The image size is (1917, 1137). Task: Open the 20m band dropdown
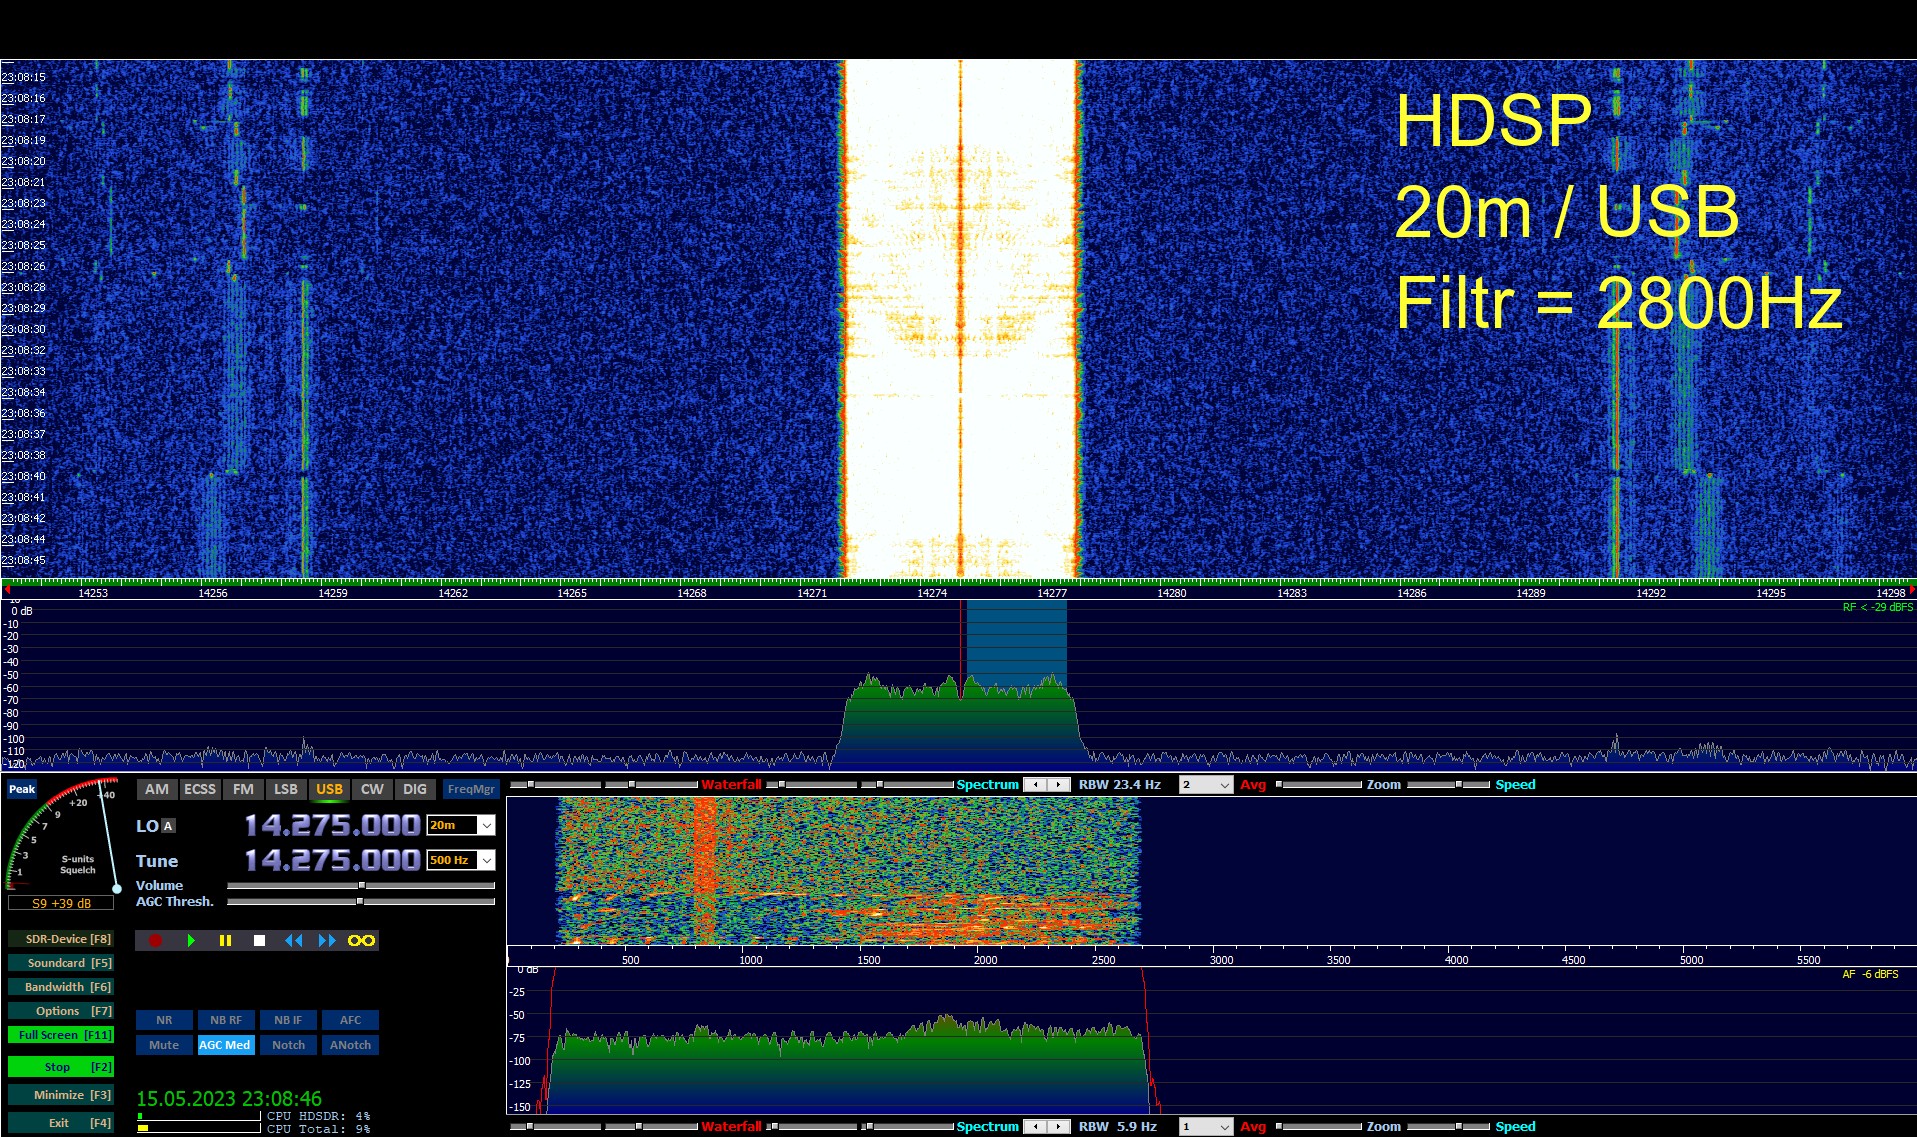click(x=486, y=825)
